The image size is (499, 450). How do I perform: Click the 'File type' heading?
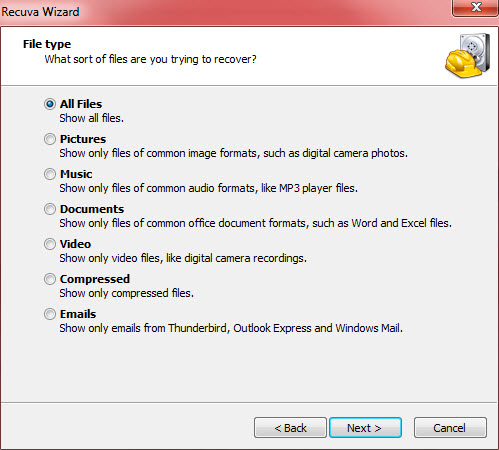coord(47,44)
